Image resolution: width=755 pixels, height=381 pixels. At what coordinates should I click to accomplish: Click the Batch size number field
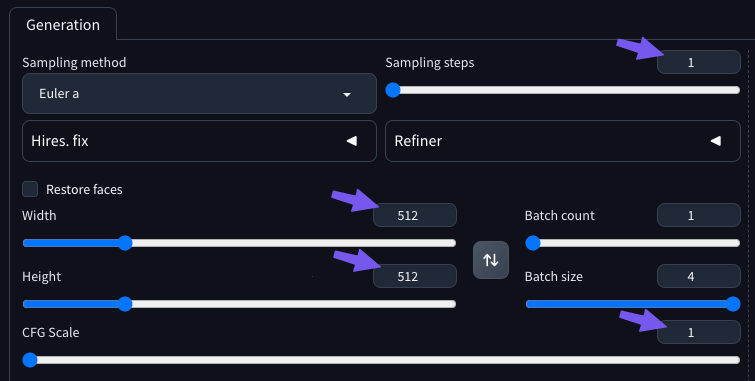tap(699, 276)
